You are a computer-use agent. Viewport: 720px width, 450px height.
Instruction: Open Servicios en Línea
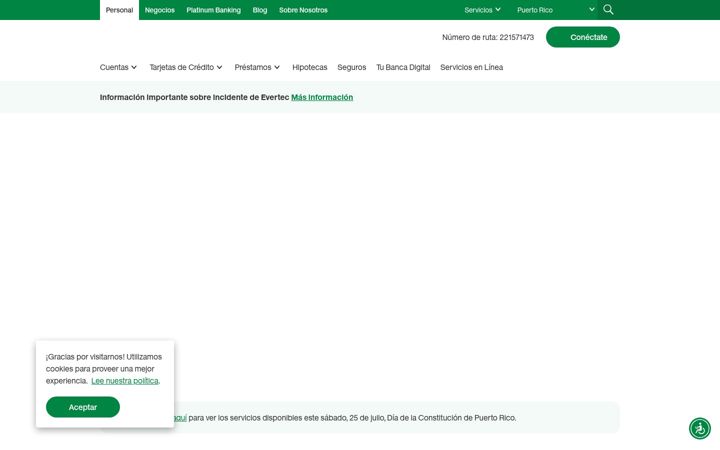click(472, 67)
